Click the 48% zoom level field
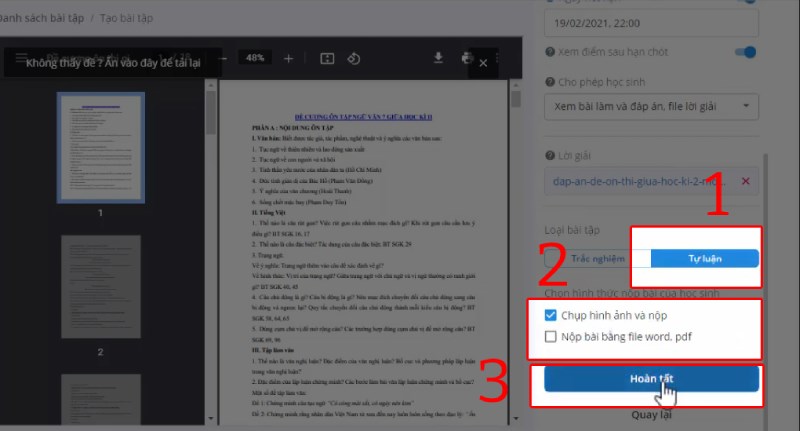800x431 pixels. coord(255,58)
